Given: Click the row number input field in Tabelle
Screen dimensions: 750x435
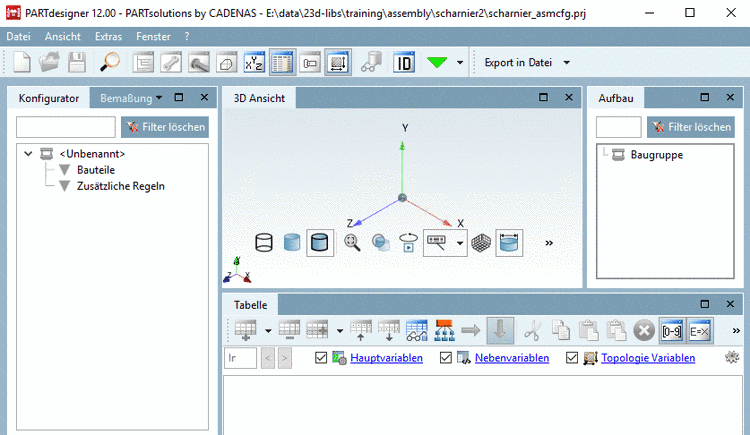Looking at the screenshot, I should coord(241,358).
